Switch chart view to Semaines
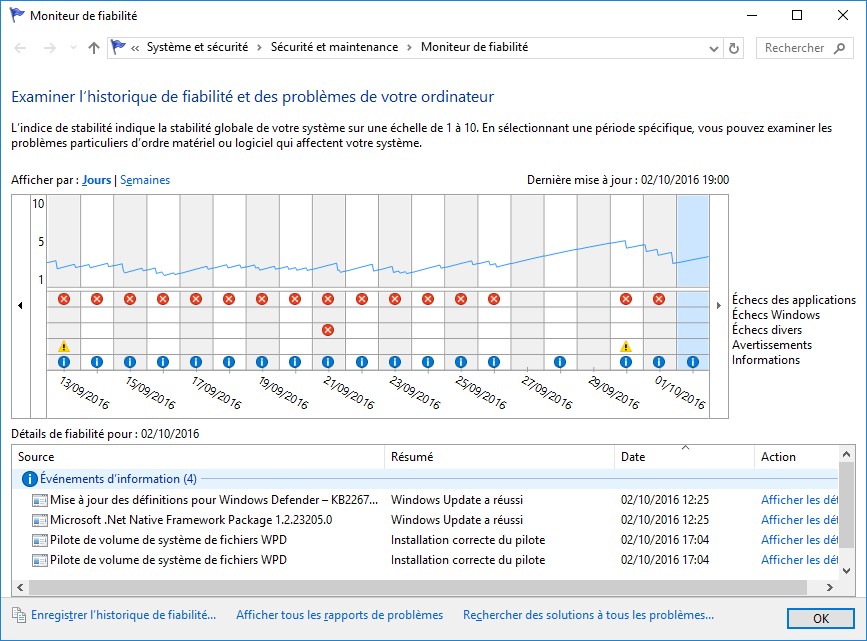The height and width of the screenshot is (641, 867). 145,180
